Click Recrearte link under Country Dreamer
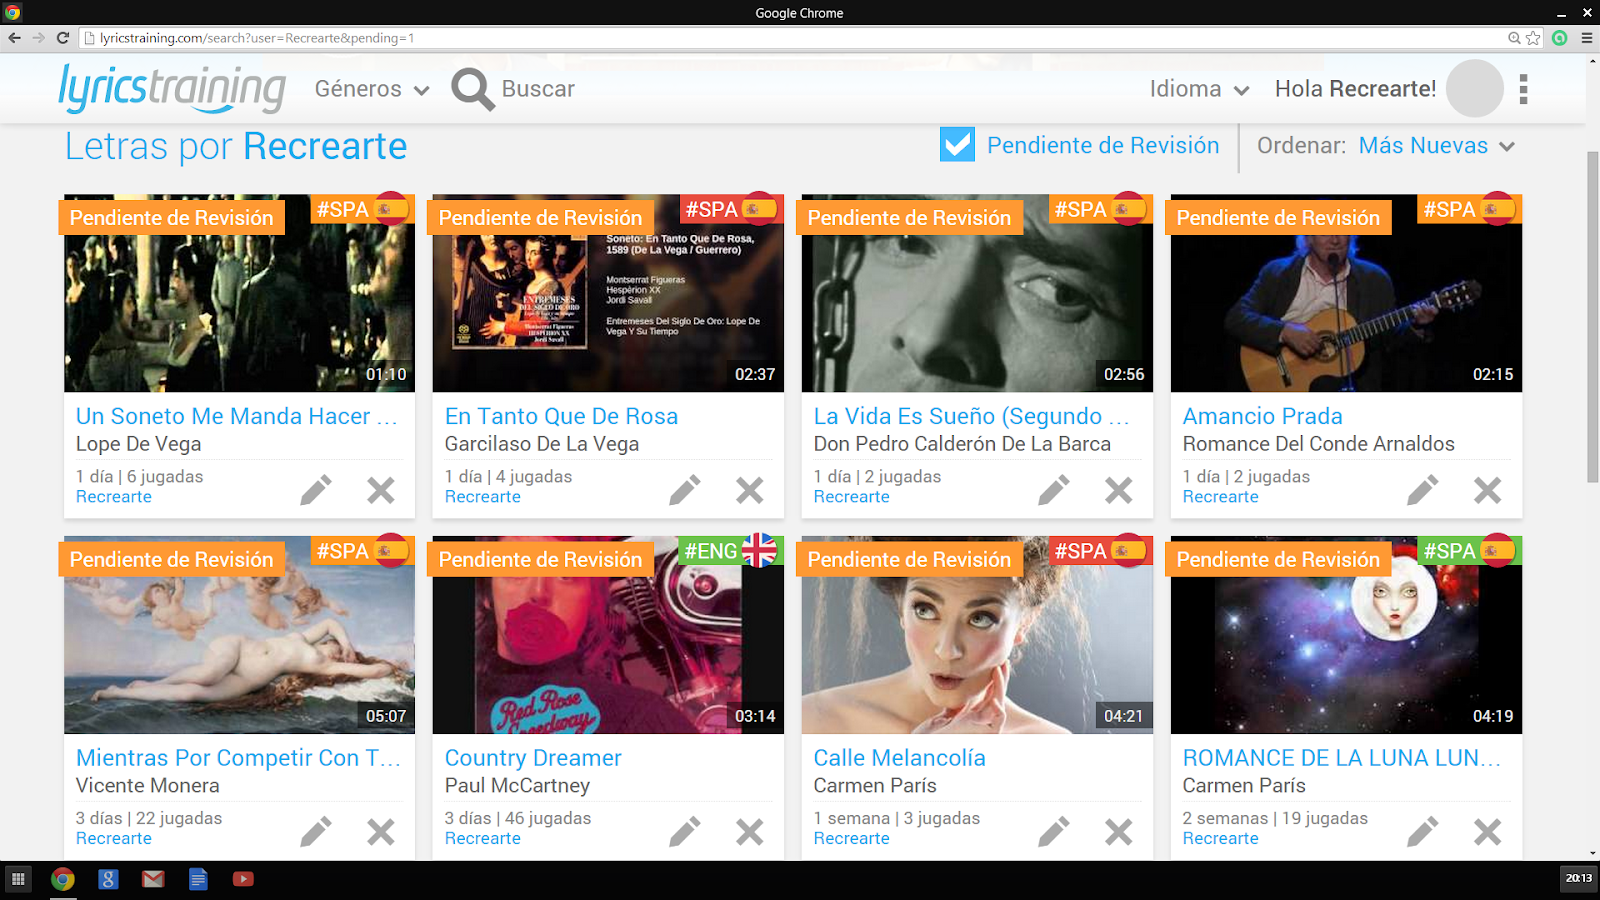This screenshot has height=900, width=1600. [x=482, y=839]
